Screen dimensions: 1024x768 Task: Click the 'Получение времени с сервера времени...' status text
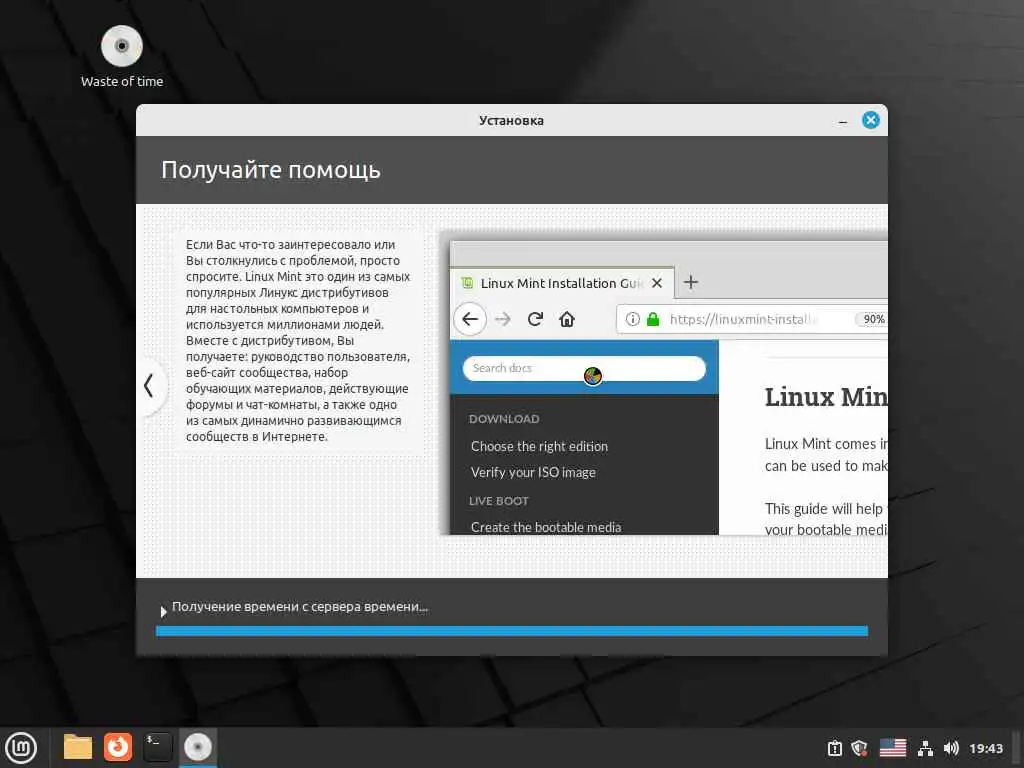pyautogui.click(x=300, y=607)
